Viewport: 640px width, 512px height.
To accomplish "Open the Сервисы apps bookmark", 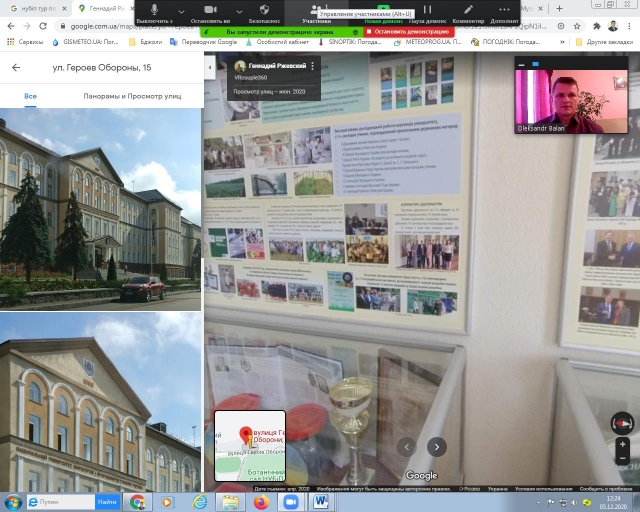I will click(26, 42).
